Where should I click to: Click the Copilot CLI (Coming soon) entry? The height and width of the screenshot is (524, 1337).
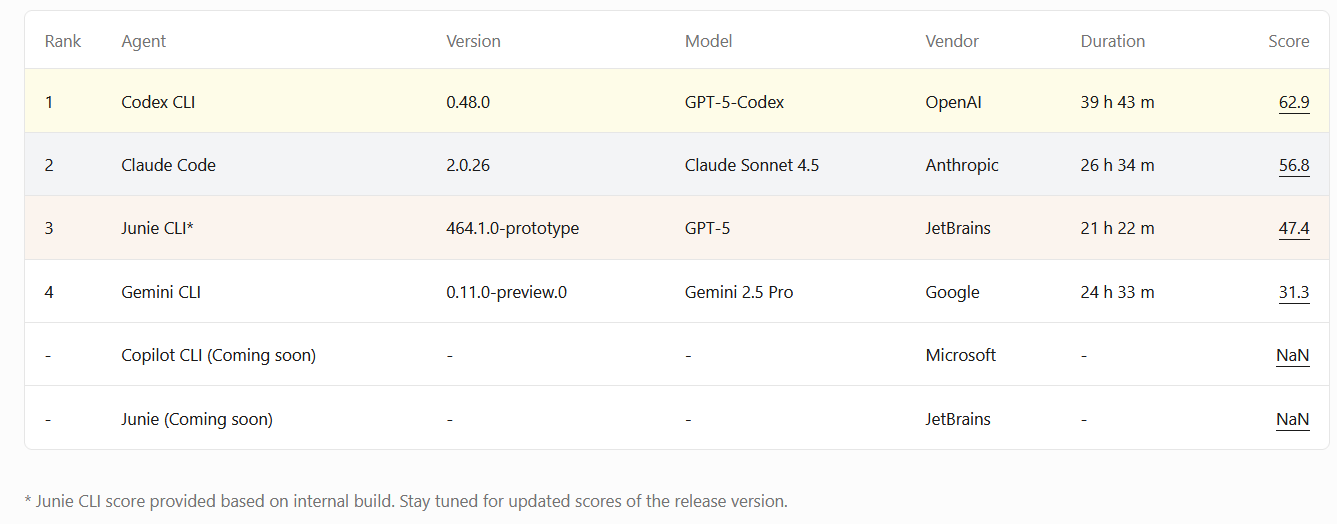pyautogui.click(x=218, y=355)
